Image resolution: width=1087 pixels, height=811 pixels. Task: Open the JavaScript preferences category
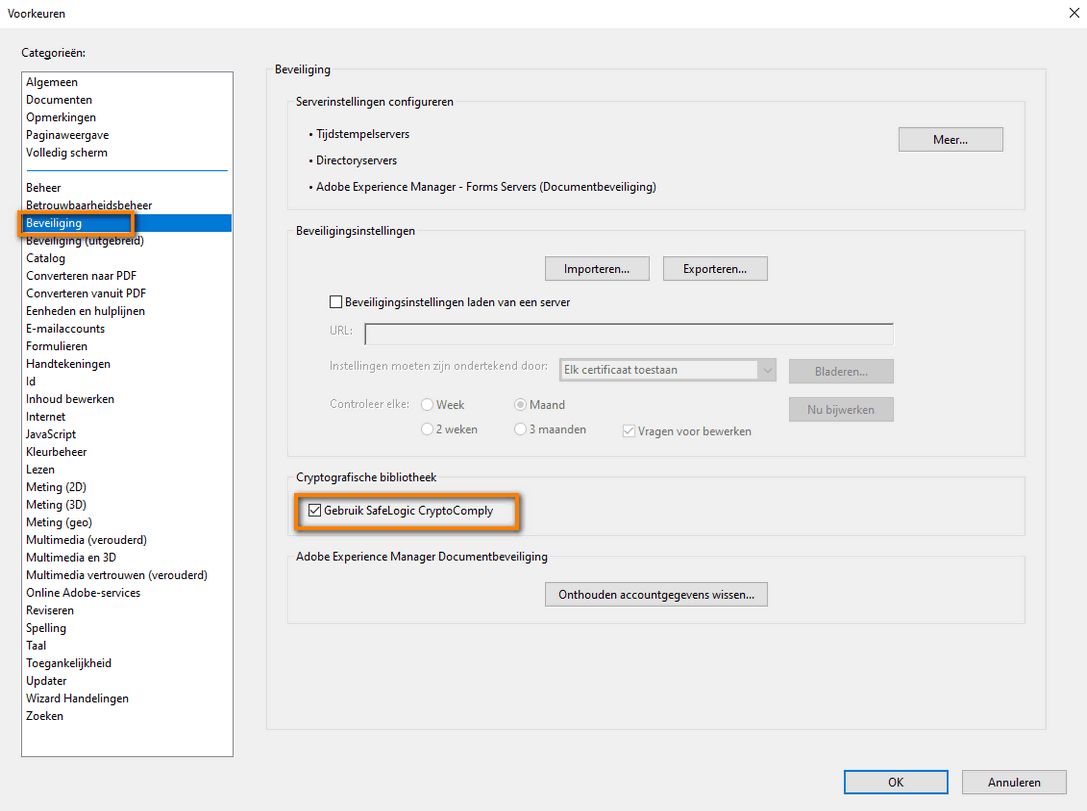tap(51, 434)
